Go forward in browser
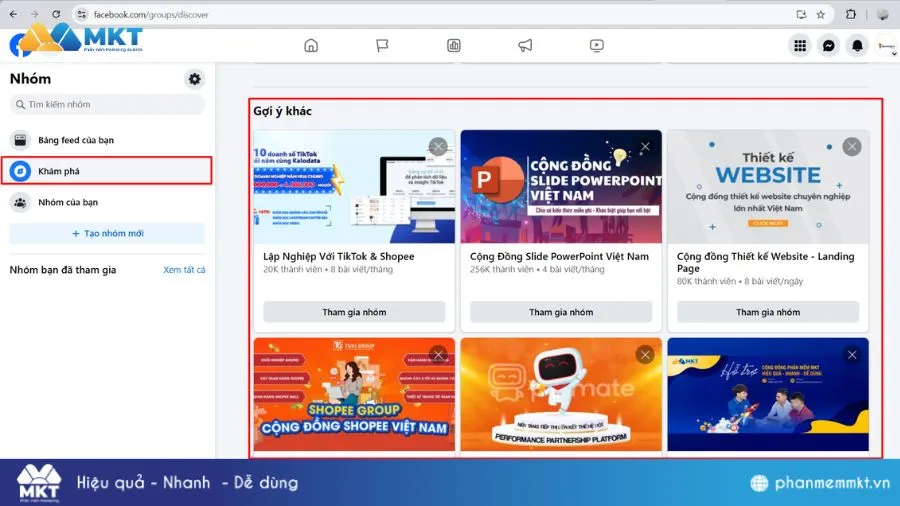 tap(34, 14)
